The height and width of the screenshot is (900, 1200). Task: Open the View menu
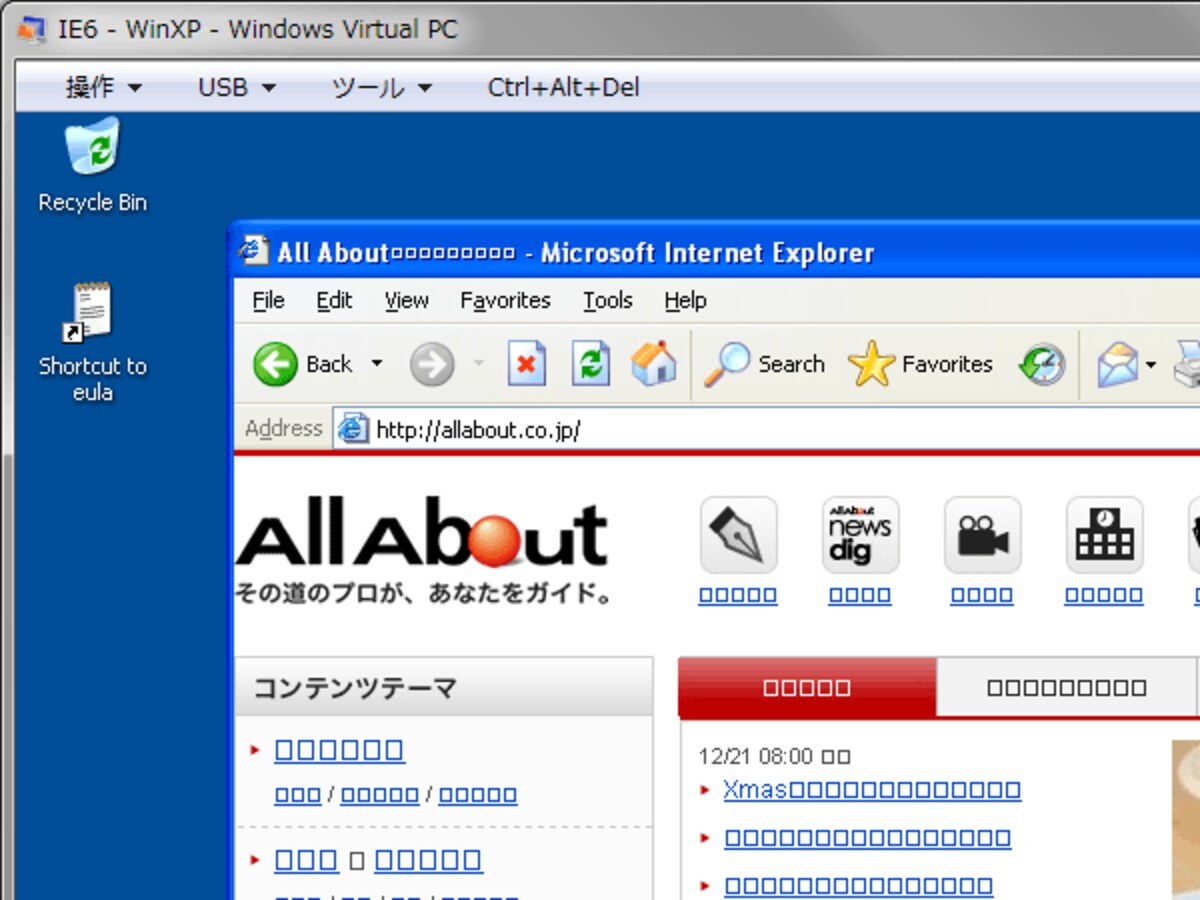pyautogui.click(x=406, y=301)
